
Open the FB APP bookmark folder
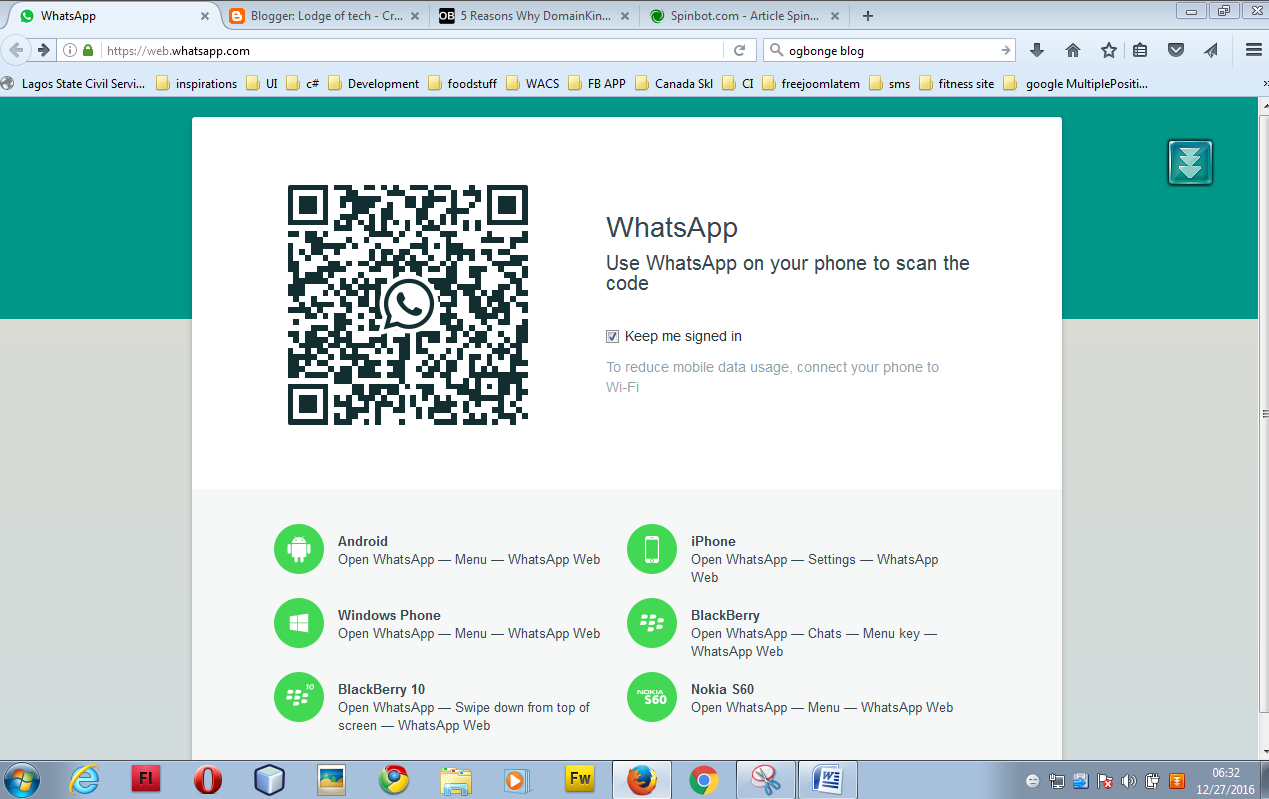(x=597, y=84)
